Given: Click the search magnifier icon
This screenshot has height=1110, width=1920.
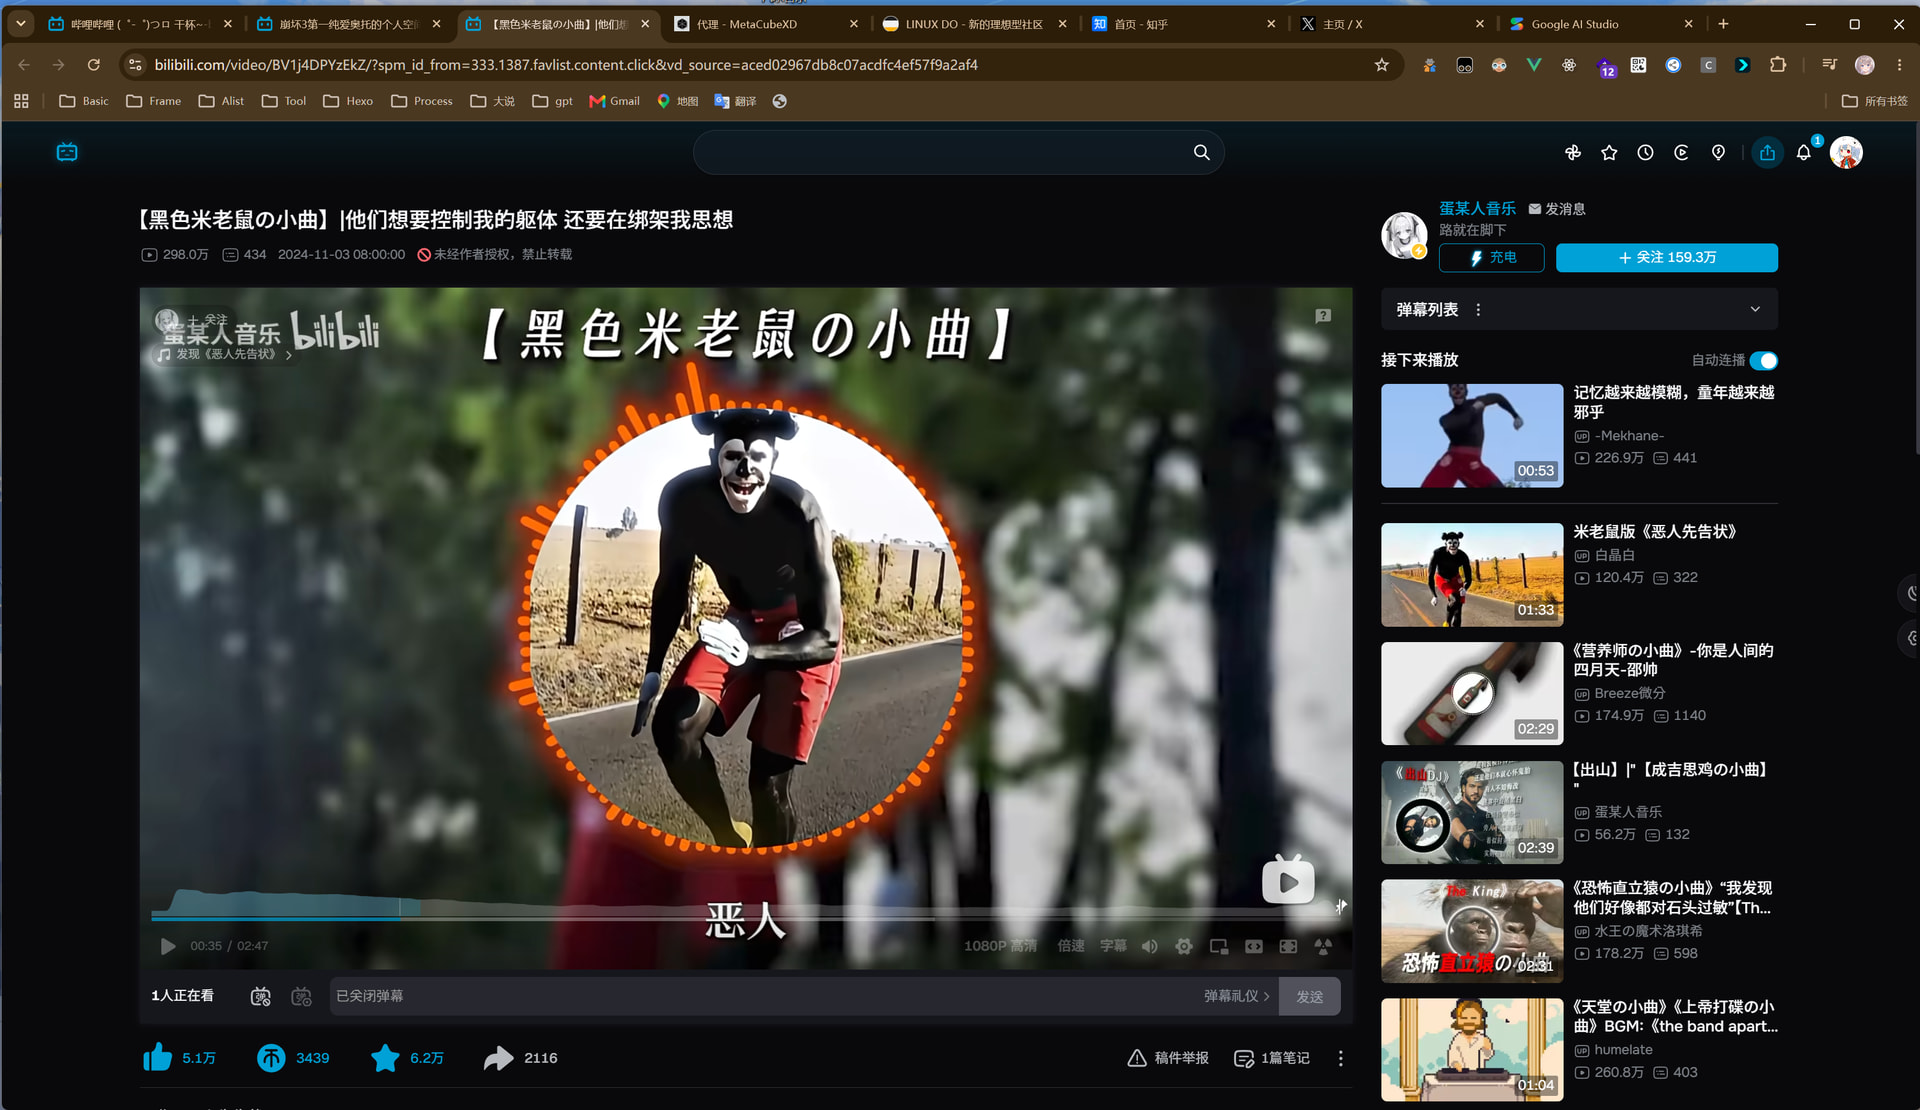Looking at the screenshot, I should point(1201,152).
